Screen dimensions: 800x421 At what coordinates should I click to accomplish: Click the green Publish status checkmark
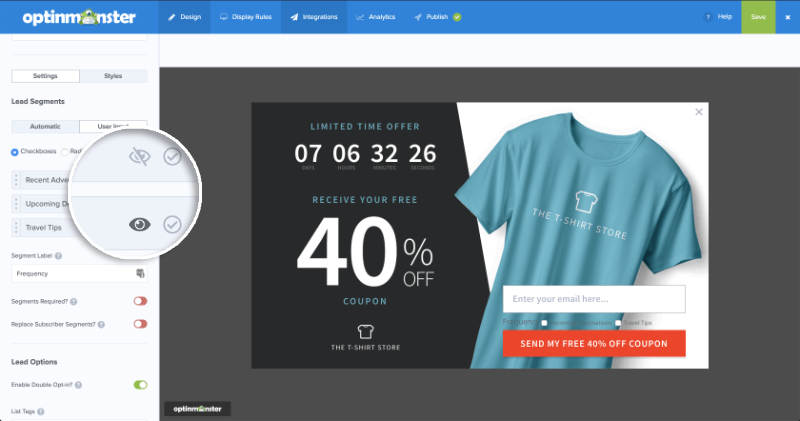[x=457, y=17]
